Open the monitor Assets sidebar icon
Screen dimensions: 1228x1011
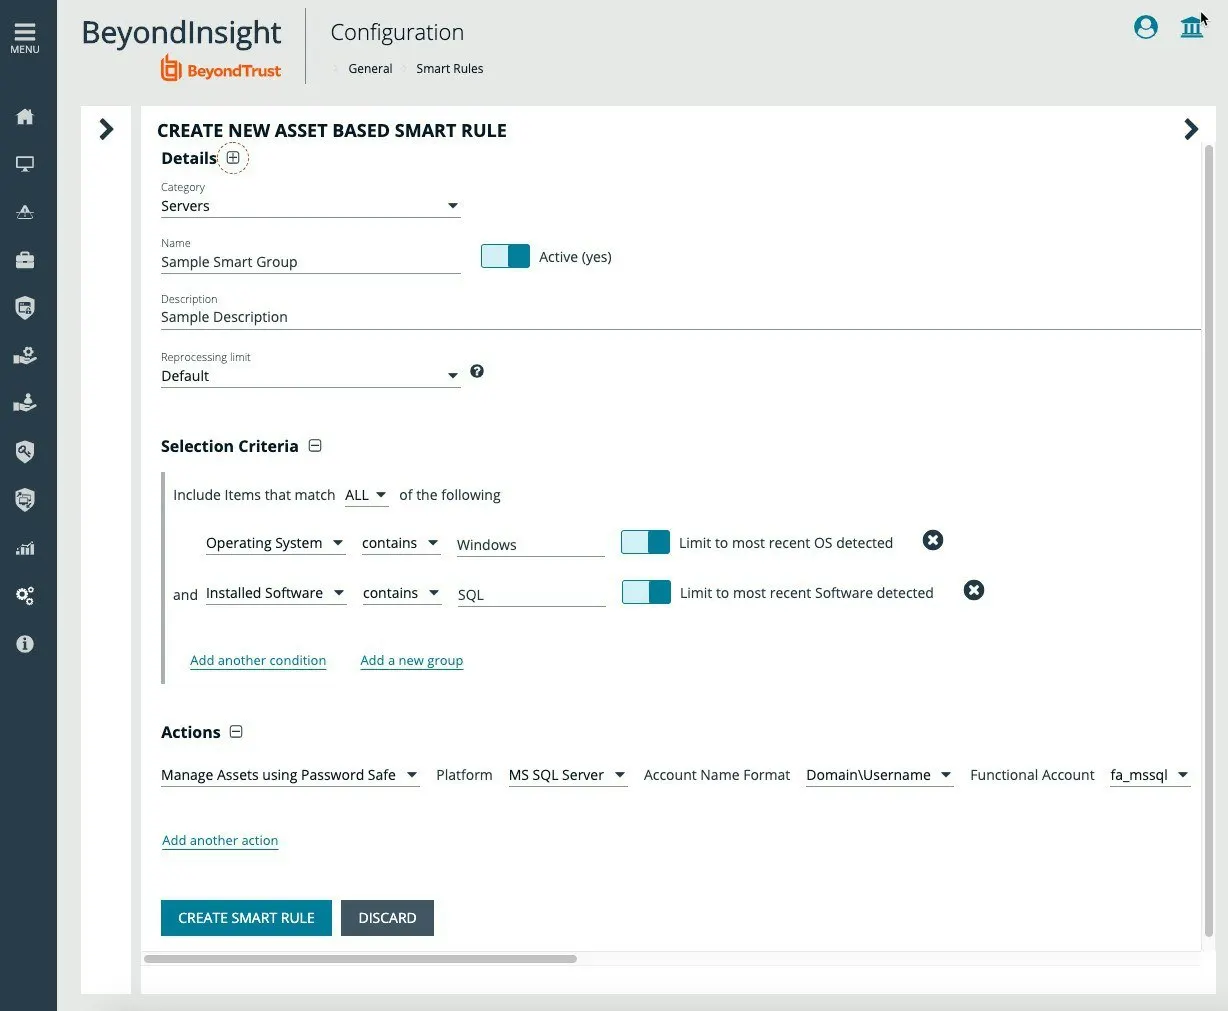point(25,164)
